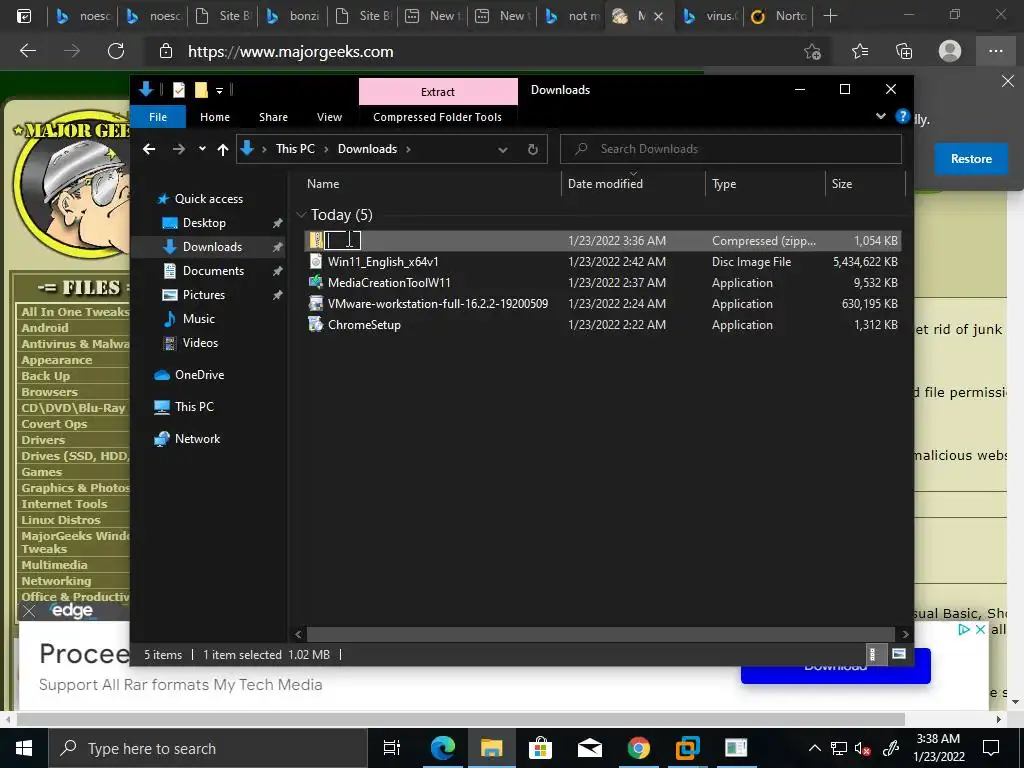Open recent locations dropdown in Explorer

[202, 149]
